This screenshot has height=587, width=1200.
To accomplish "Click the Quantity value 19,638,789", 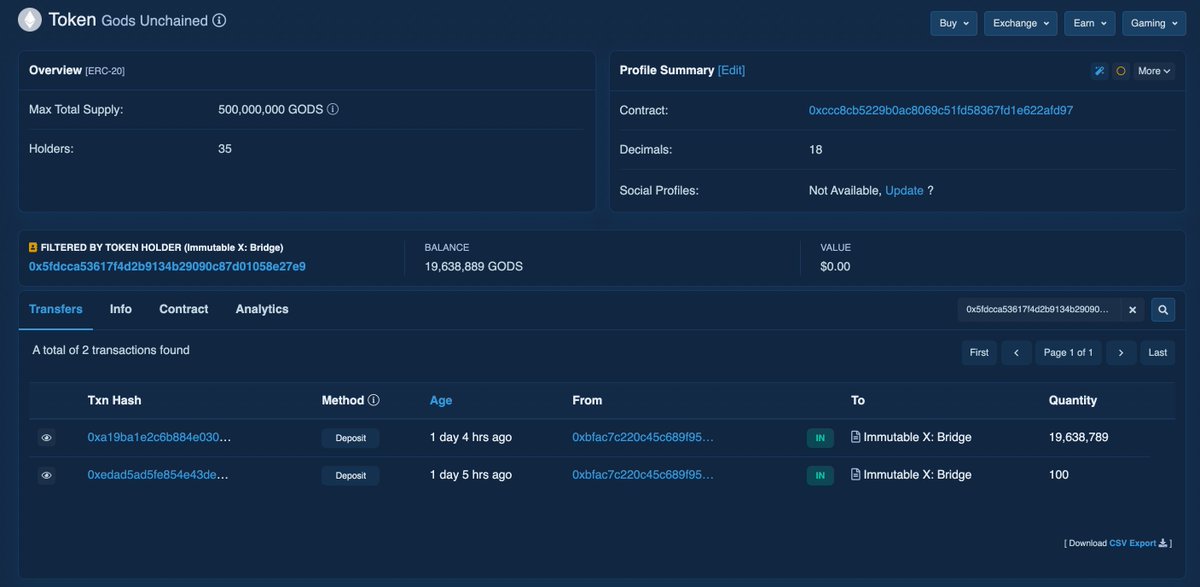I will [1078, 437].
